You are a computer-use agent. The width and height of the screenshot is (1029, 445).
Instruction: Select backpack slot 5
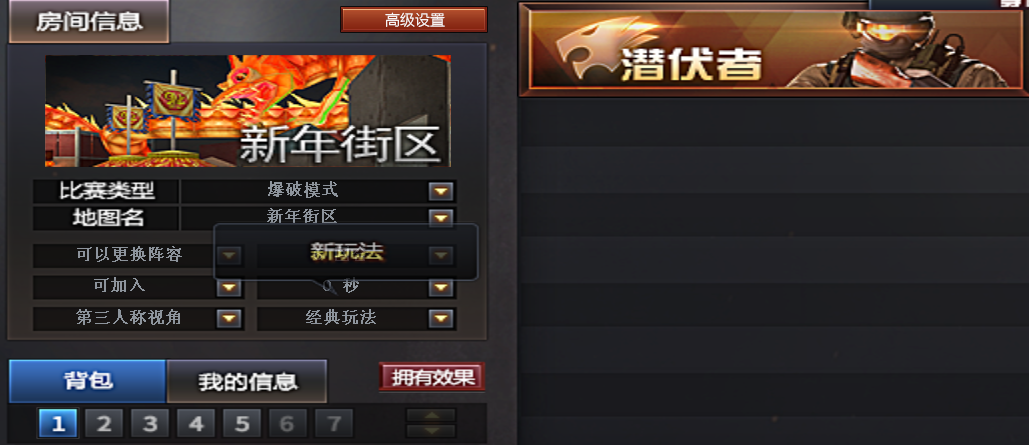tap(242, 423)
